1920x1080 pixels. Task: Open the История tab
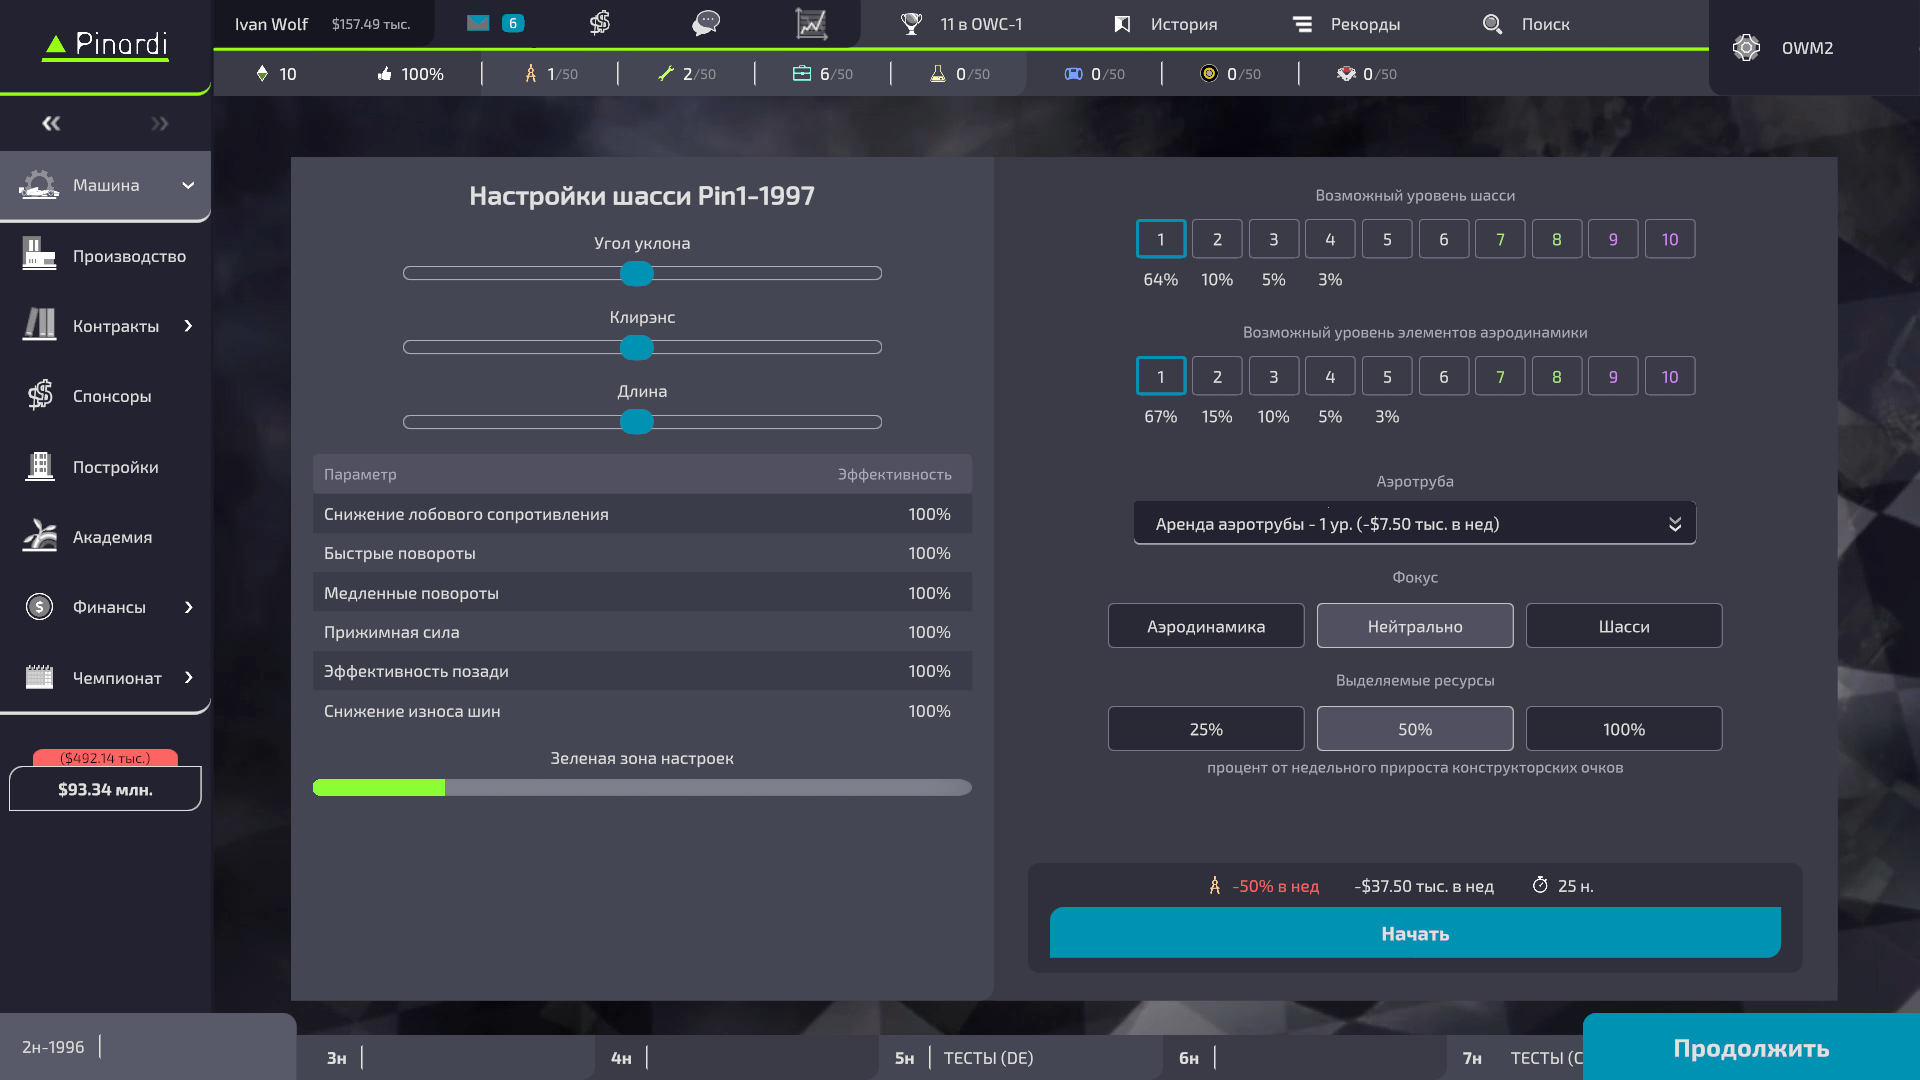1166,24
